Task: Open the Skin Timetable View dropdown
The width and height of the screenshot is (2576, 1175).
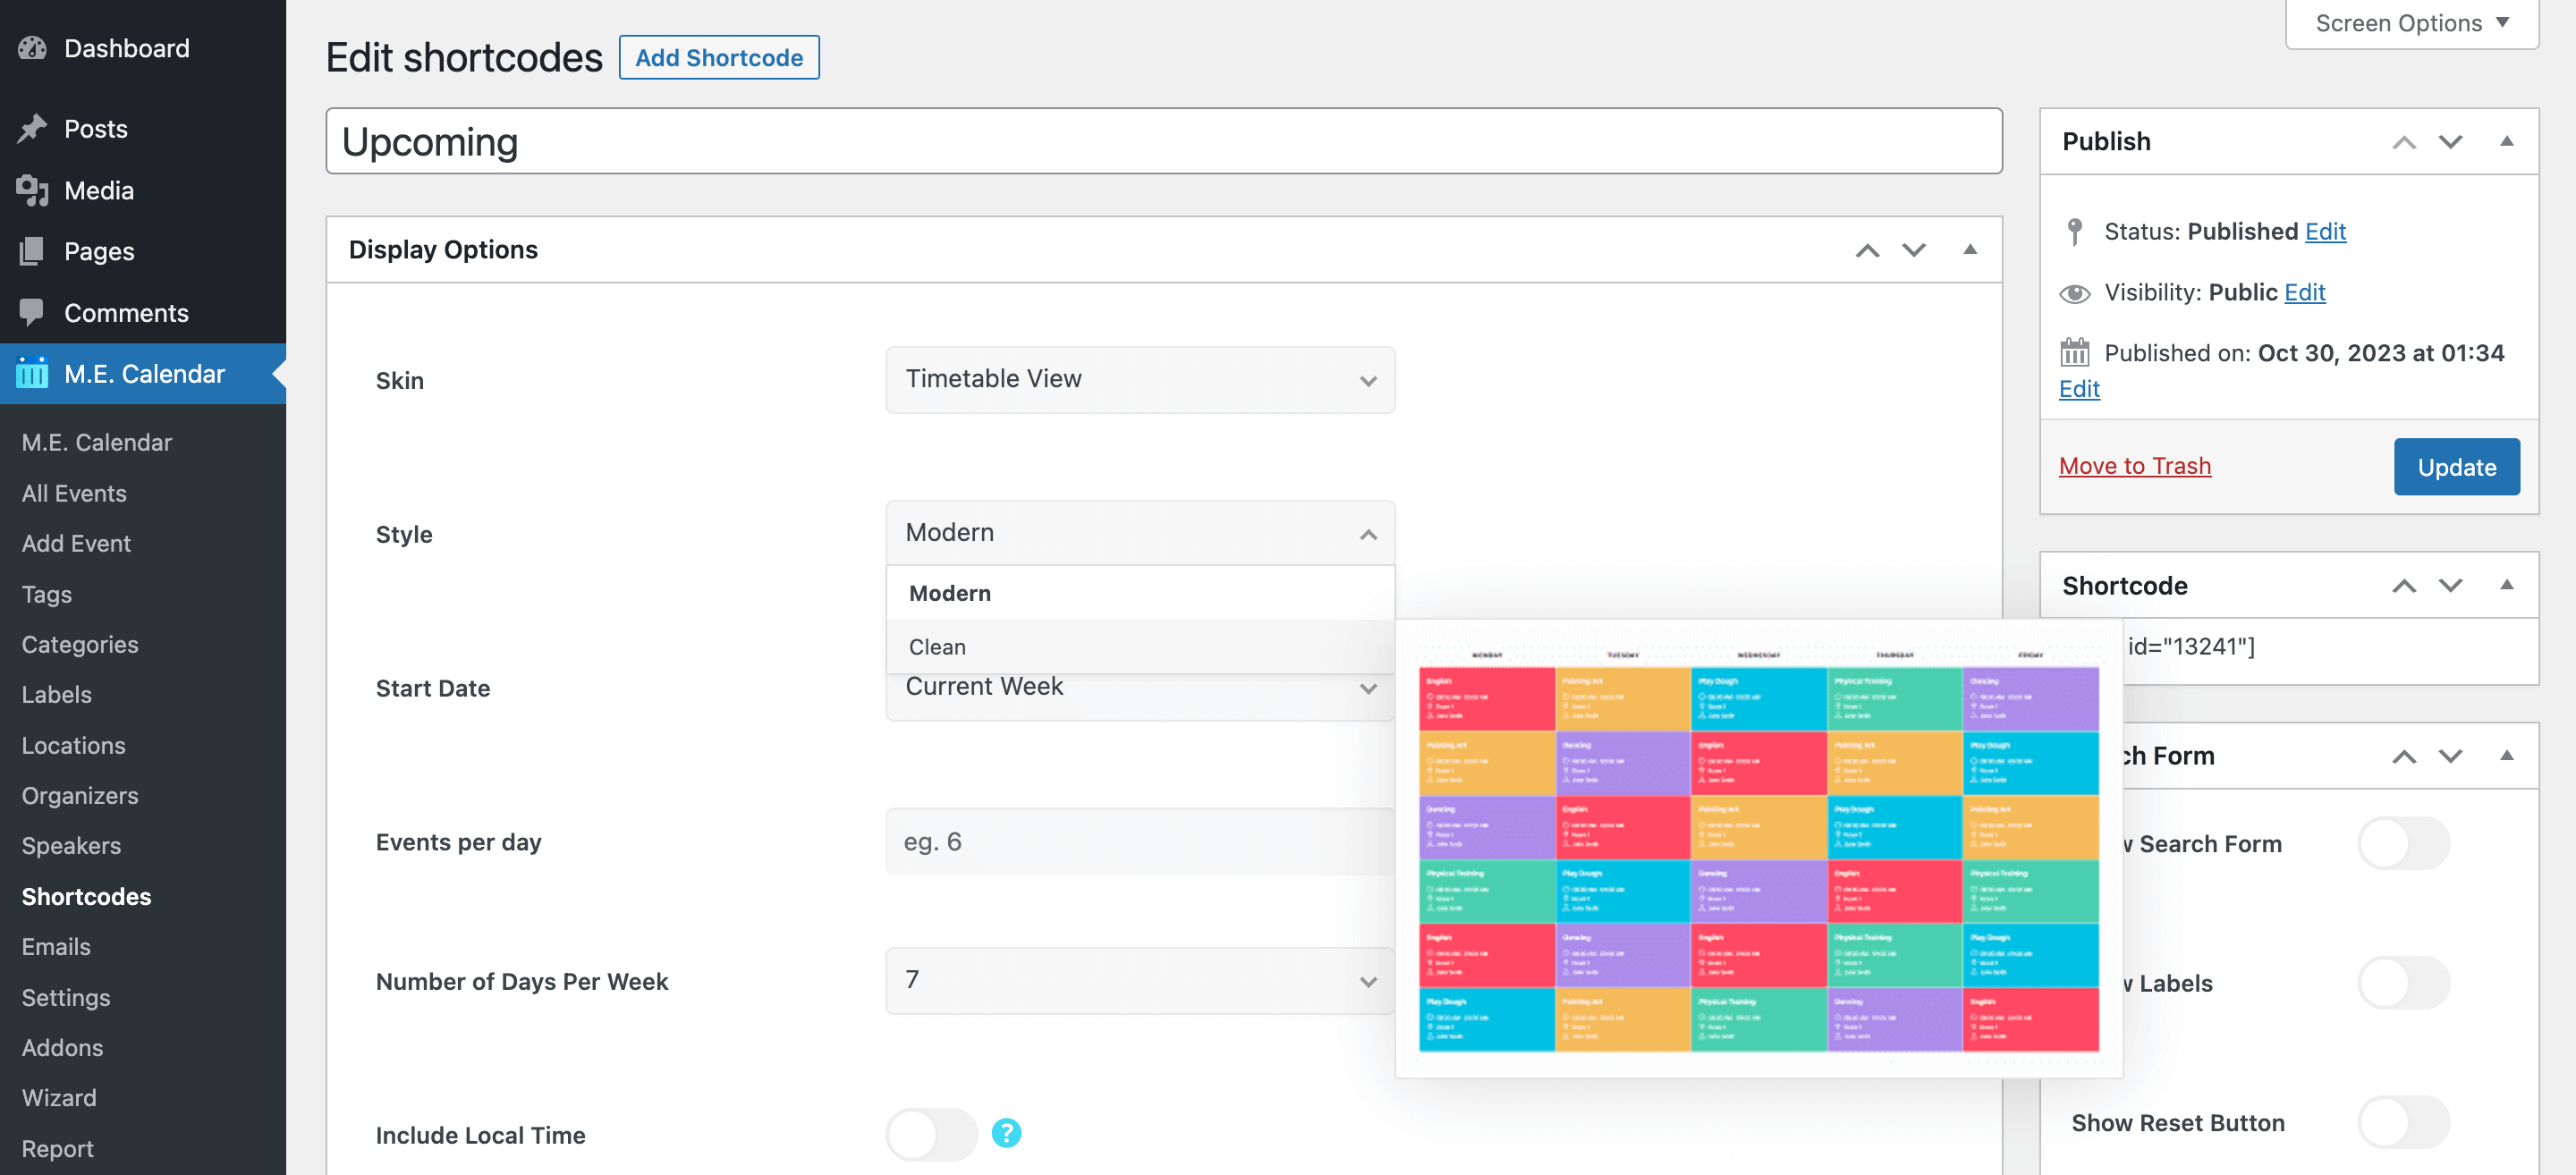Action: (1140, 380)
